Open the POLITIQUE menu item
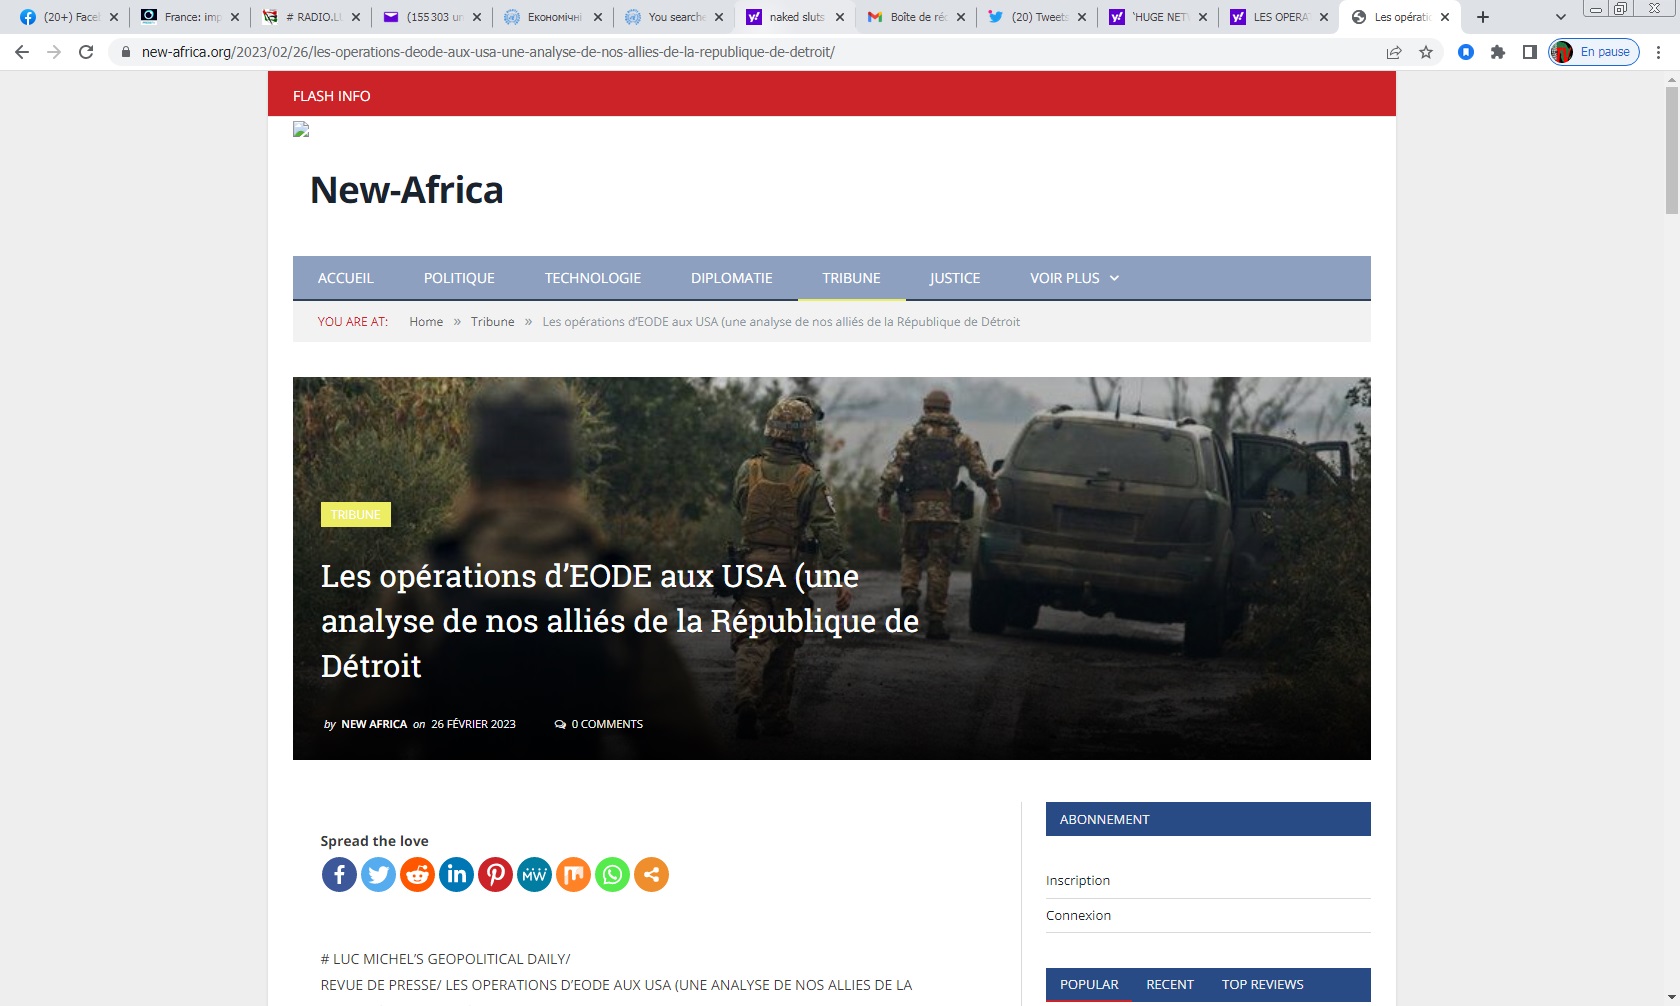The height and width of the screenshot is (1006, 1680). click(x=459, y=278)
